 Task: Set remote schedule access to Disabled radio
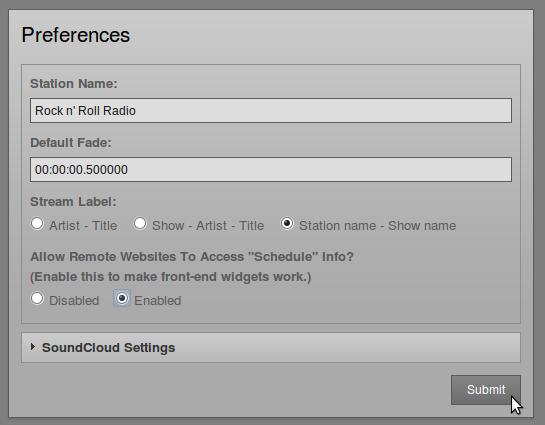(x=37, y=299)
